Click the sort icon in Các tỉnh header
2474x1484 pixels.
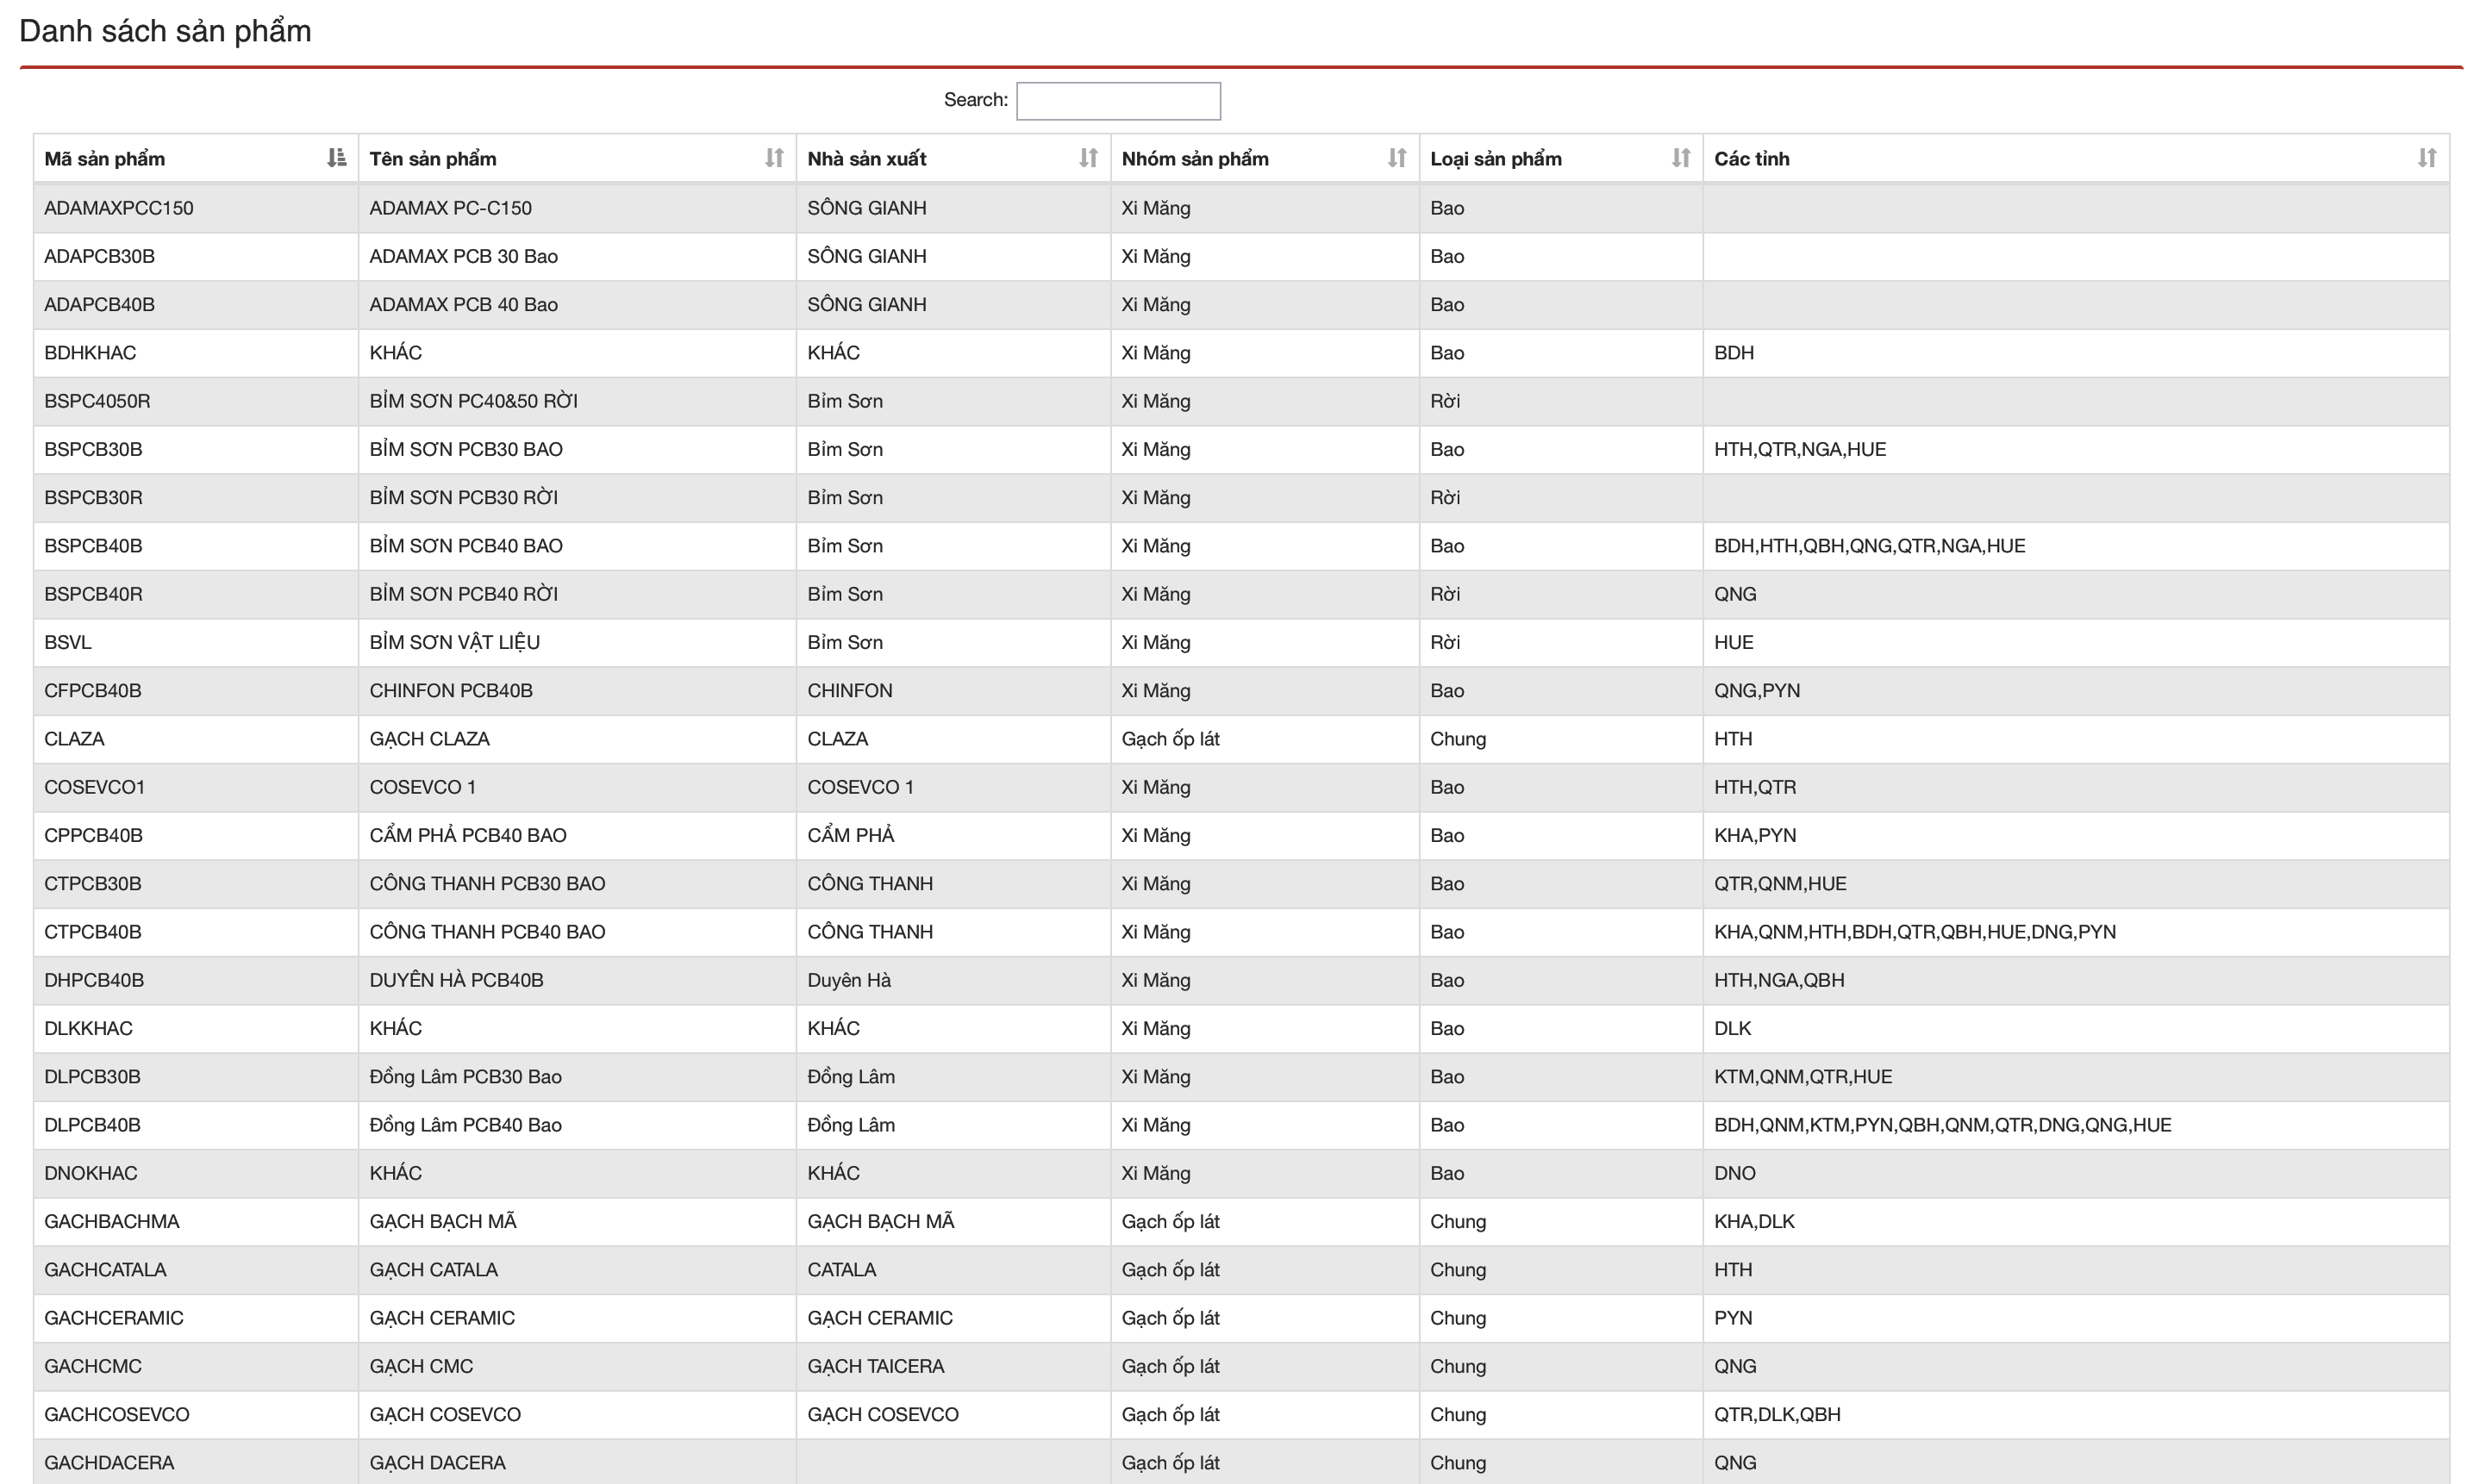click(x=2427, y=158)
